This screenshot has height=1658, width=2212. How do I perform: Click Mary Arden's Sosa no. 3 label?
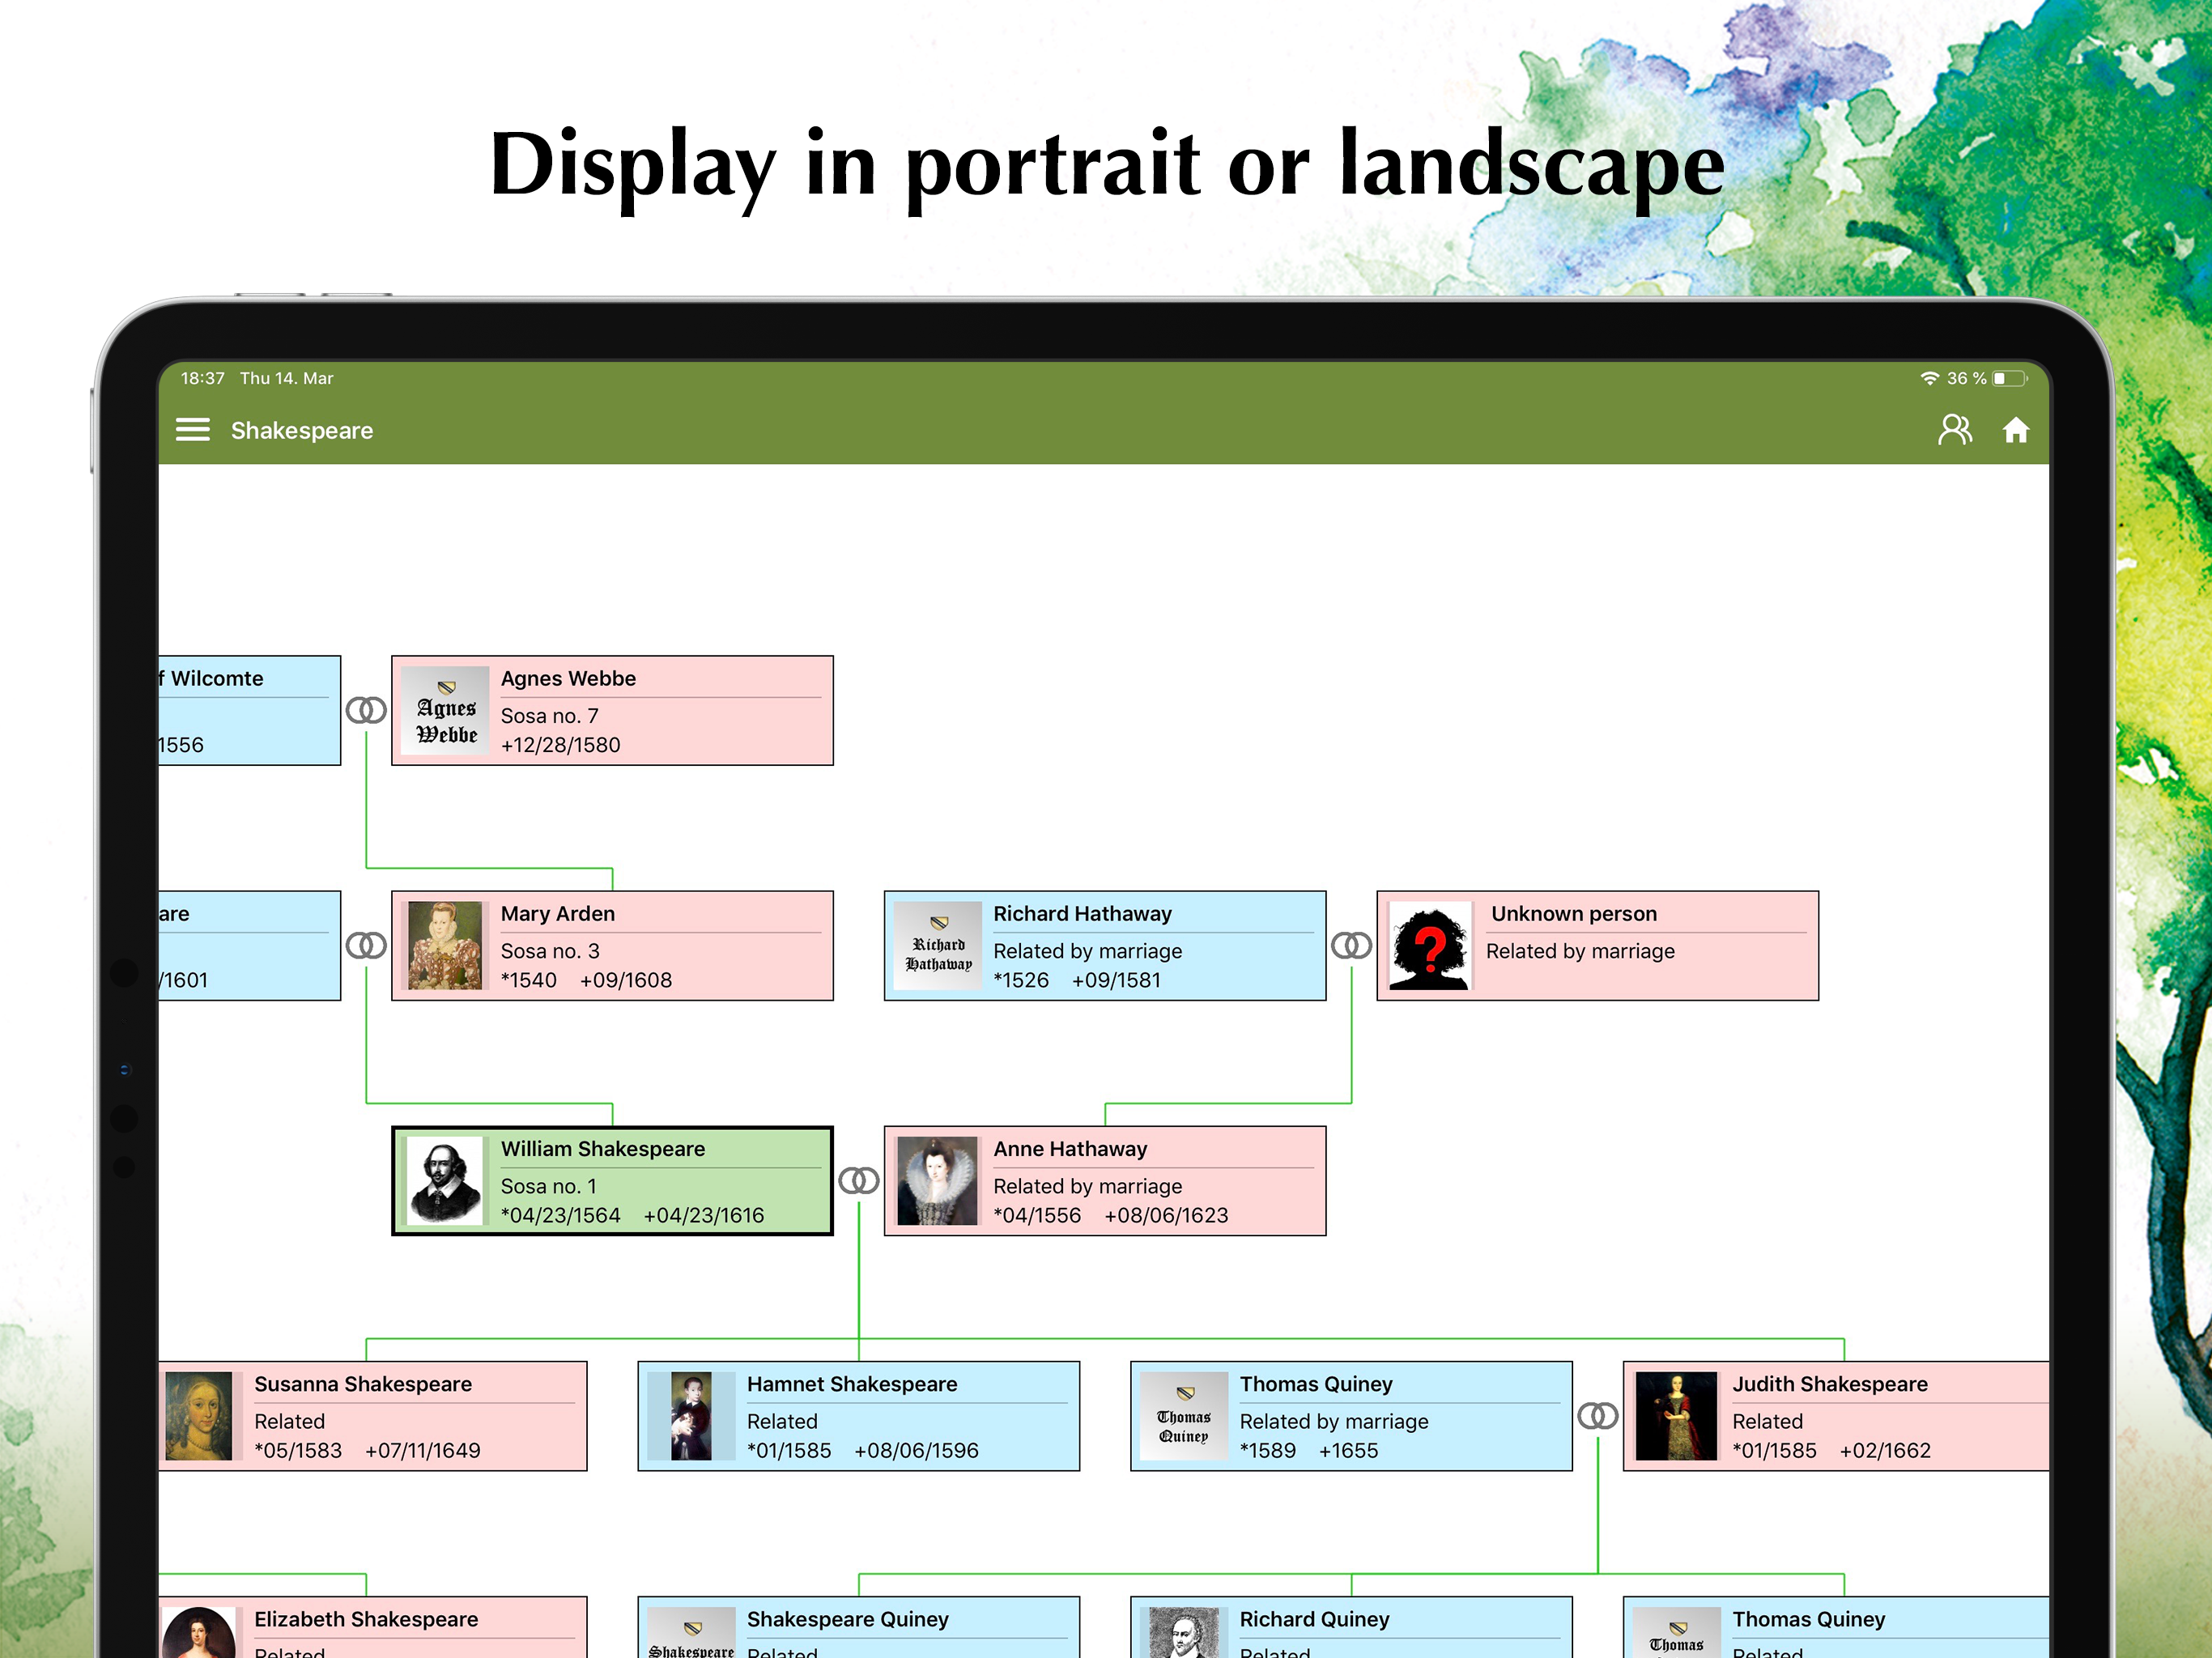coord(549,951)
